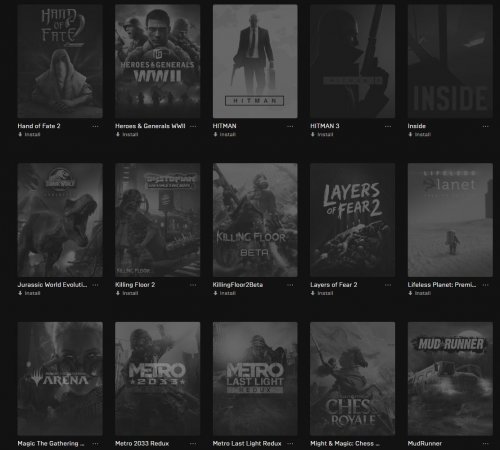Open the Inside game cover
The height and width of the screenshot is (450, 500).
(x=450, y=61)
